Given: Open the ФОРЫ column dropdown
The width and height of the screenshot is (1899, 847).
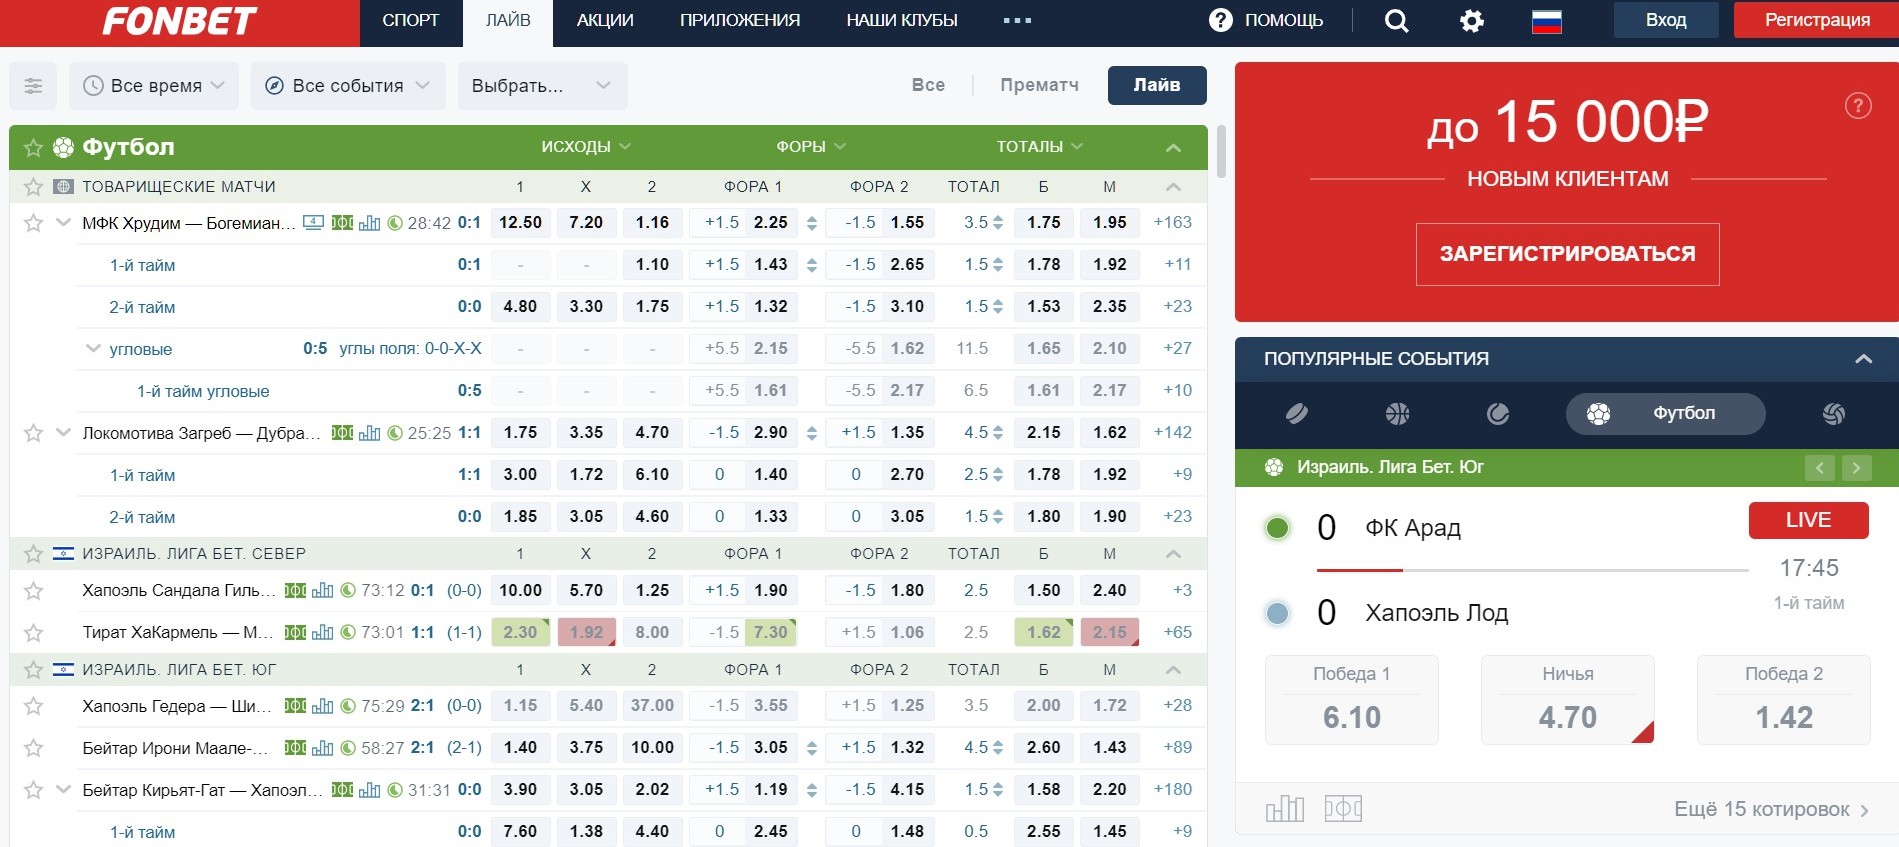Looking at the screenshot, I should coord(811,147).
